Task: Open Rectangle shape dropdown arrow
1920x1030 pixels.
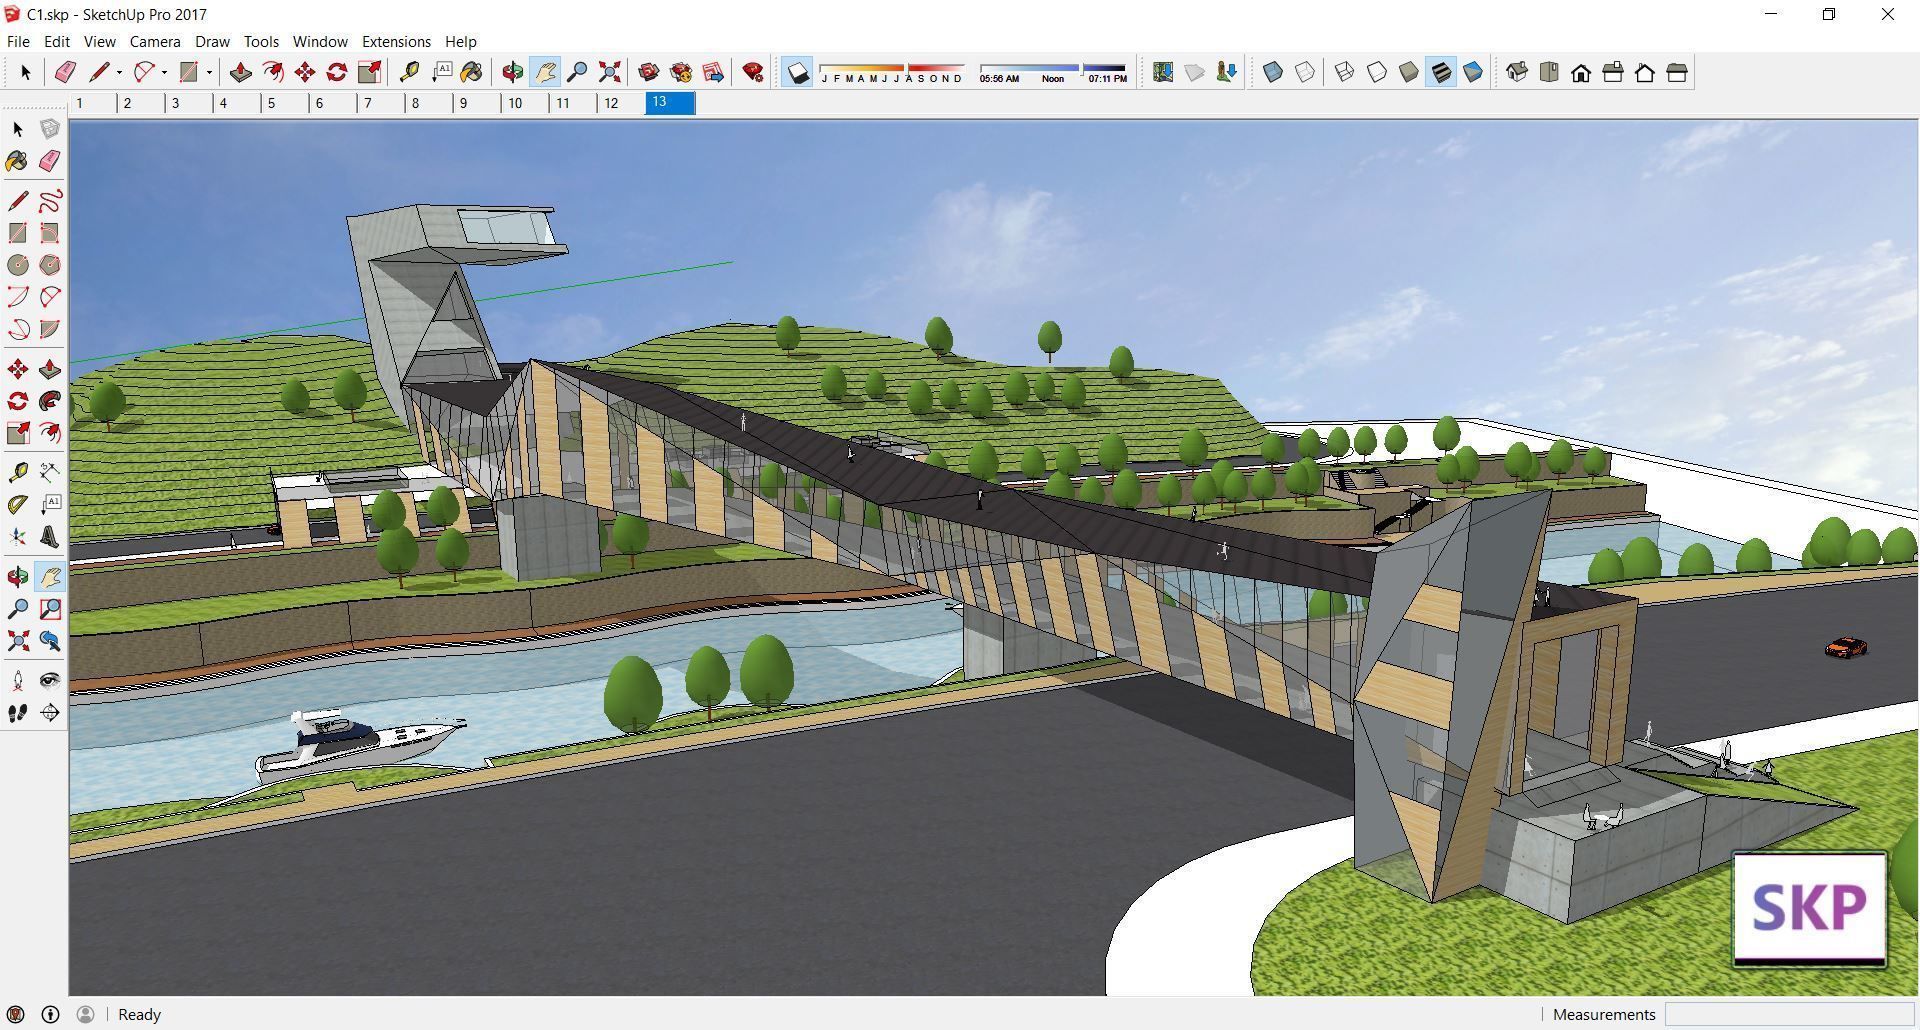Action: pos(209,72)
